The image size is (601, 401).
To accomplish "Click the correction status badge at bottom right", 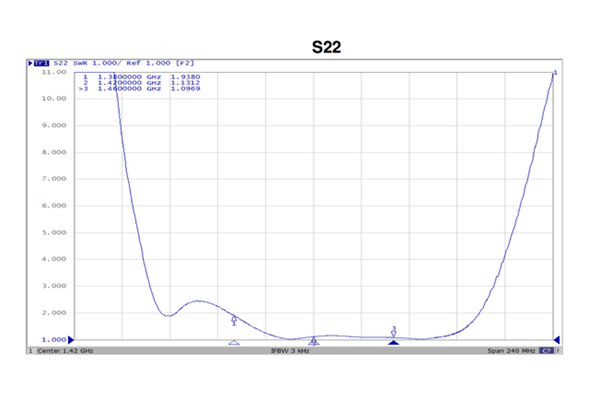I will click(x=547, y=352).
